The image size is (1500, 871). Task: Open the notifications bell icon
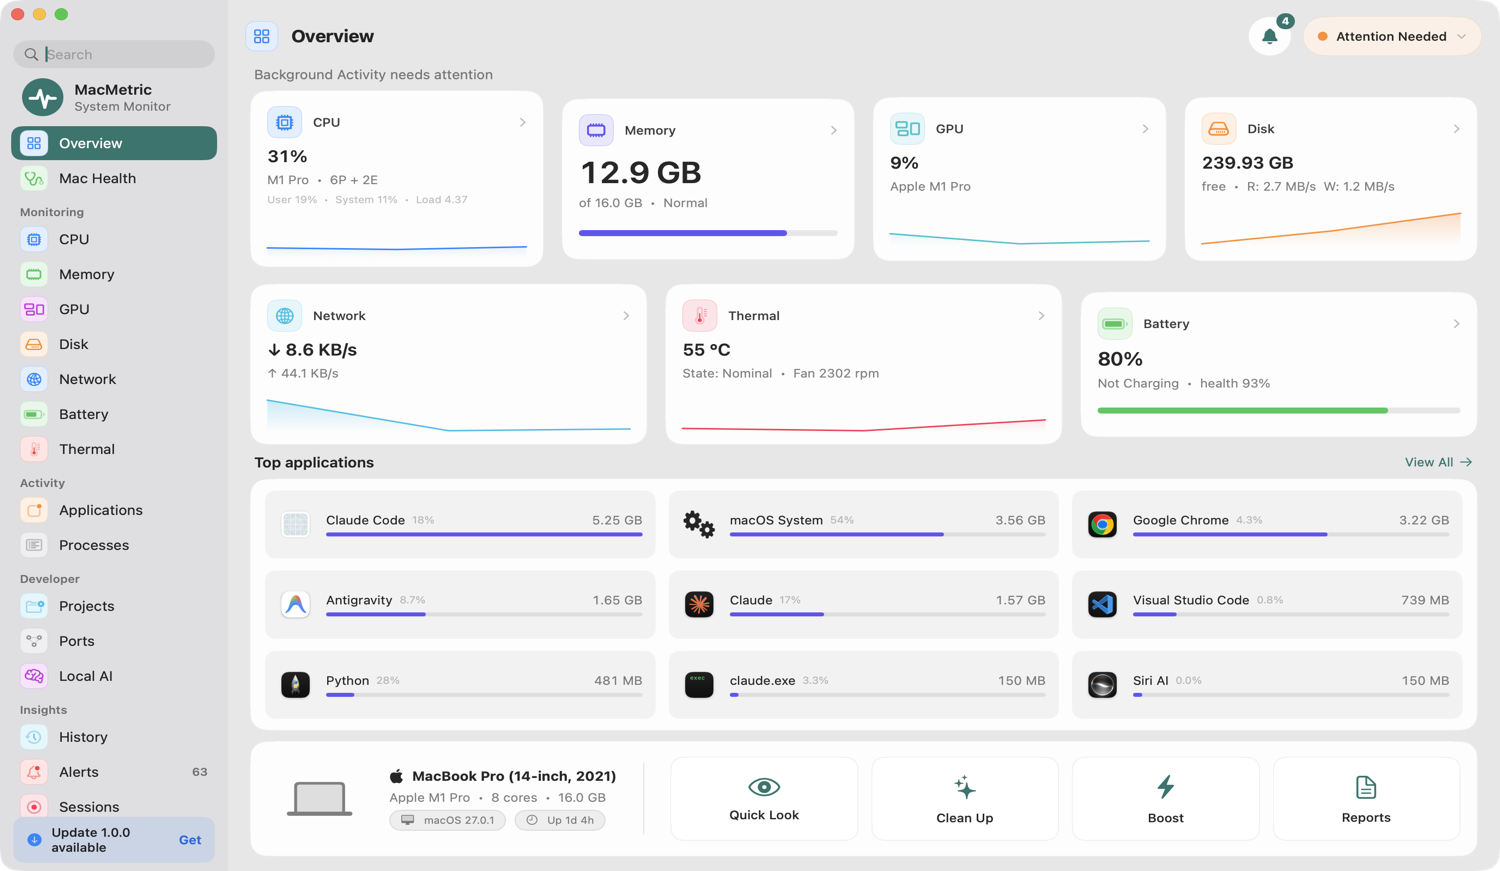tap(1269, 36)
